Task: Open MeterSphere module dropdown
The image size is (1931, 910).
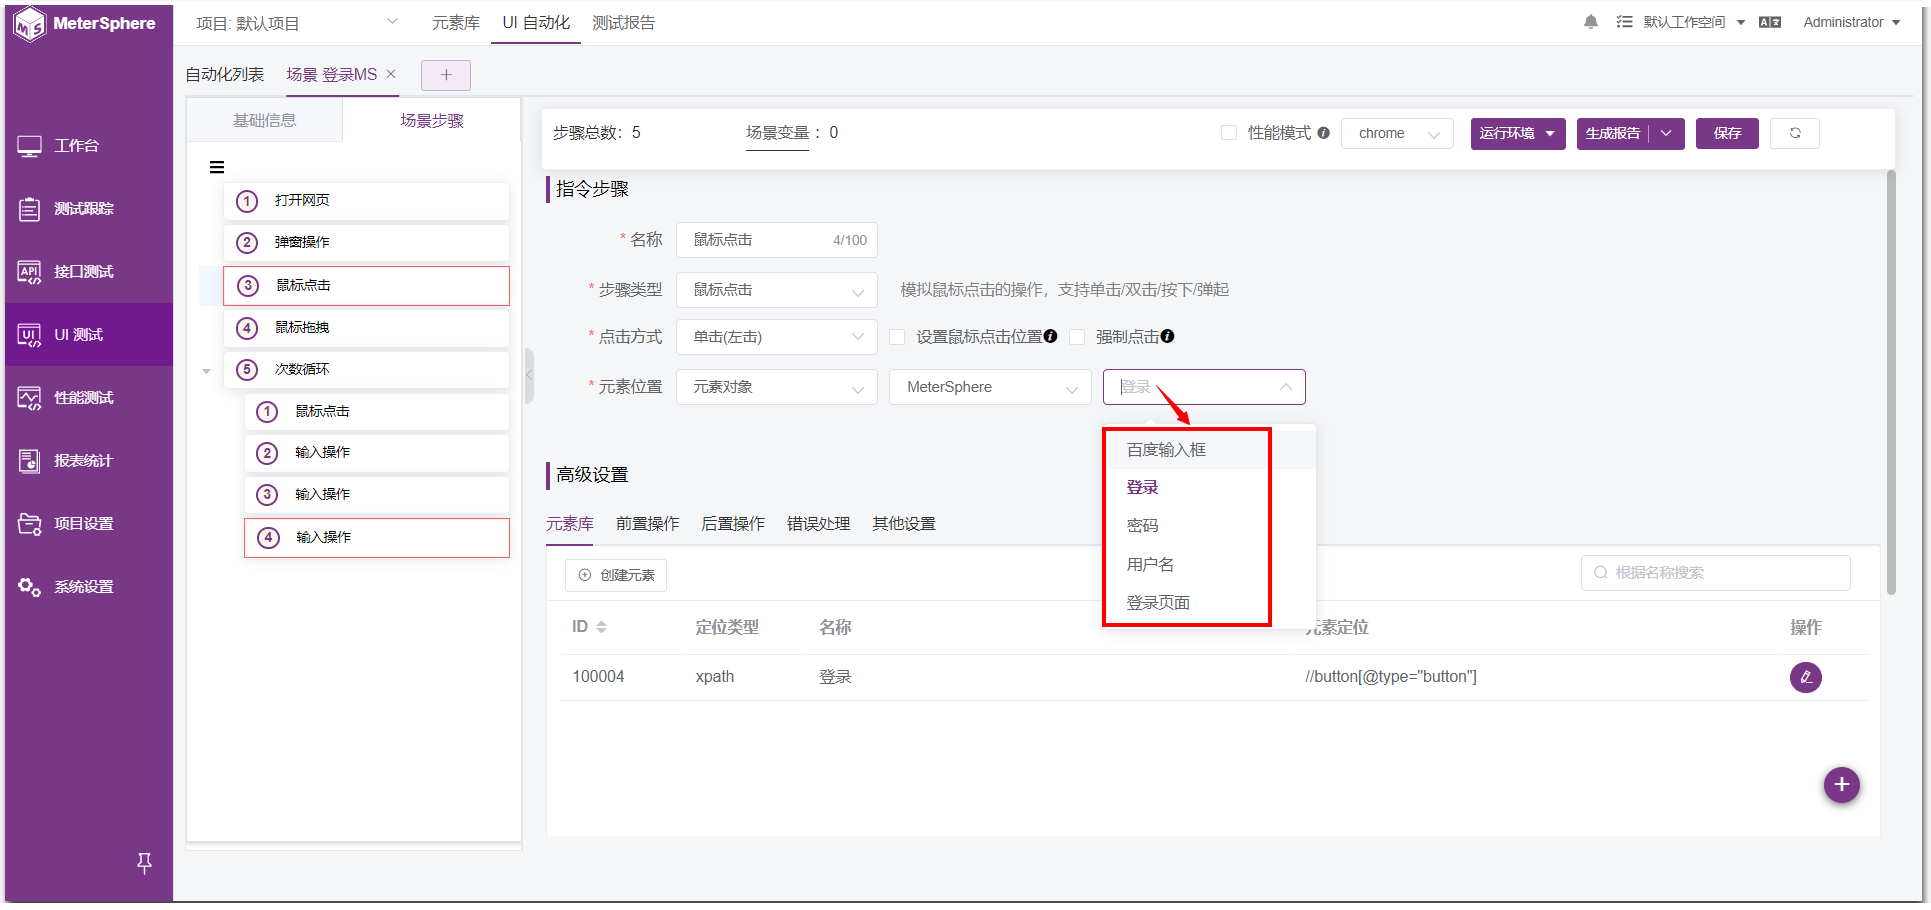Action: click(990, 387)
